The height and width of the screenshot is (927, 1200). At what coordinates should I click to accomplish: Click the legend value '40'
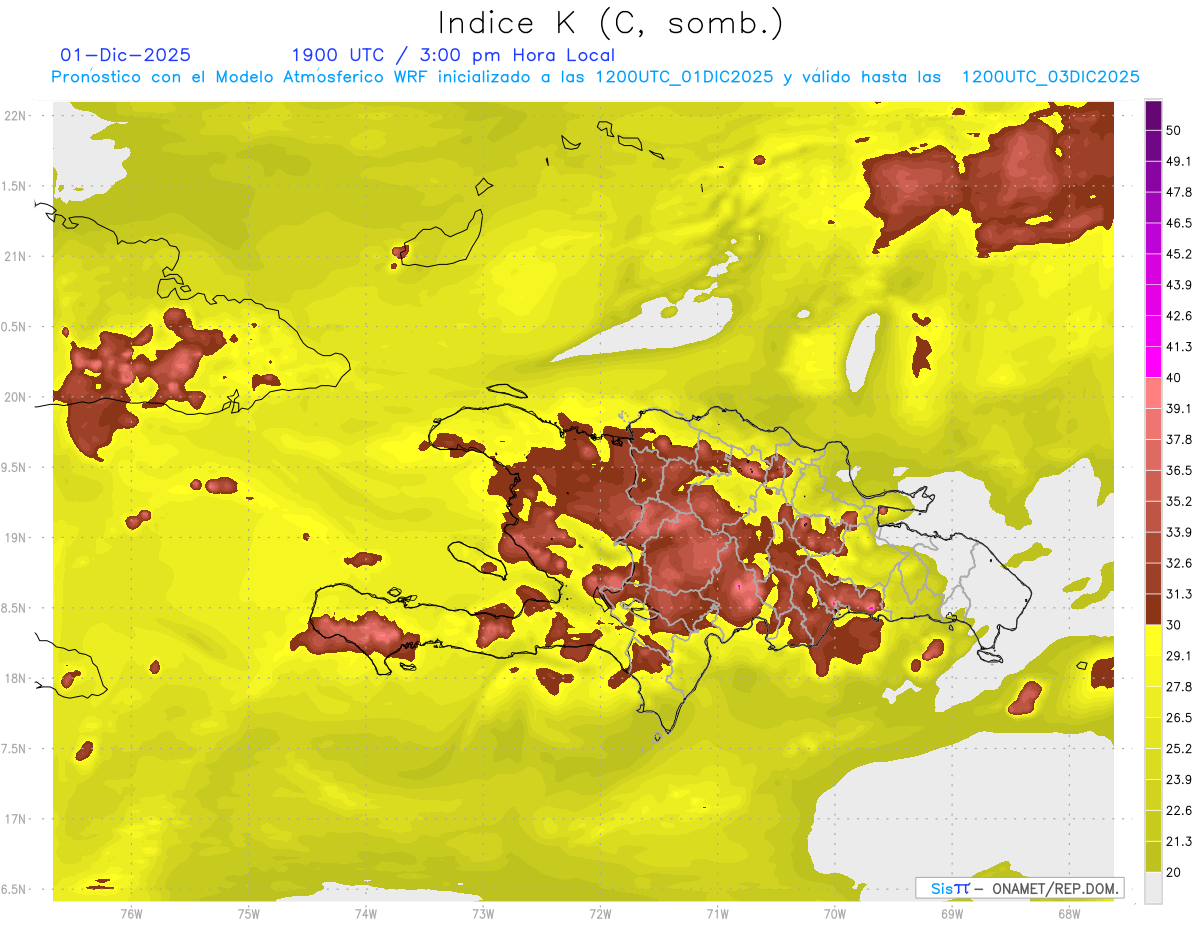click(x=1175, y=378)
